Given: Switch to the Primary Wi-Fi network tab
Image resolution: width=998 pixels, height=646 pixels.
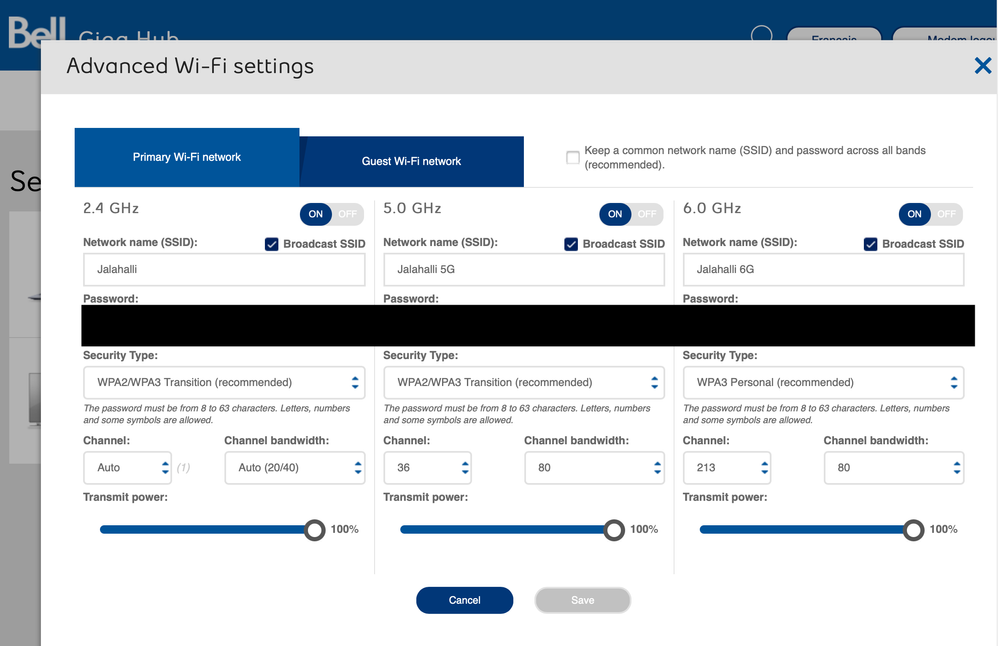Looking at the screenshot, I should (x=186, y=158).
